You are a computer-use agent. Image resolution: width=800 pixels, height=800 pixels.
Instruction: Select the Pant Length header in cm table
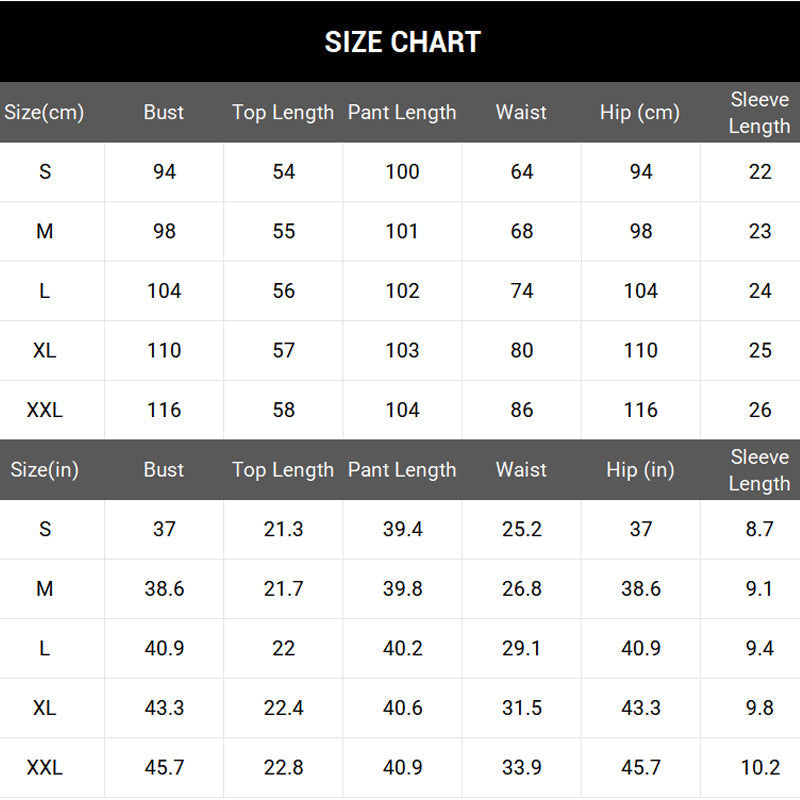402,113
